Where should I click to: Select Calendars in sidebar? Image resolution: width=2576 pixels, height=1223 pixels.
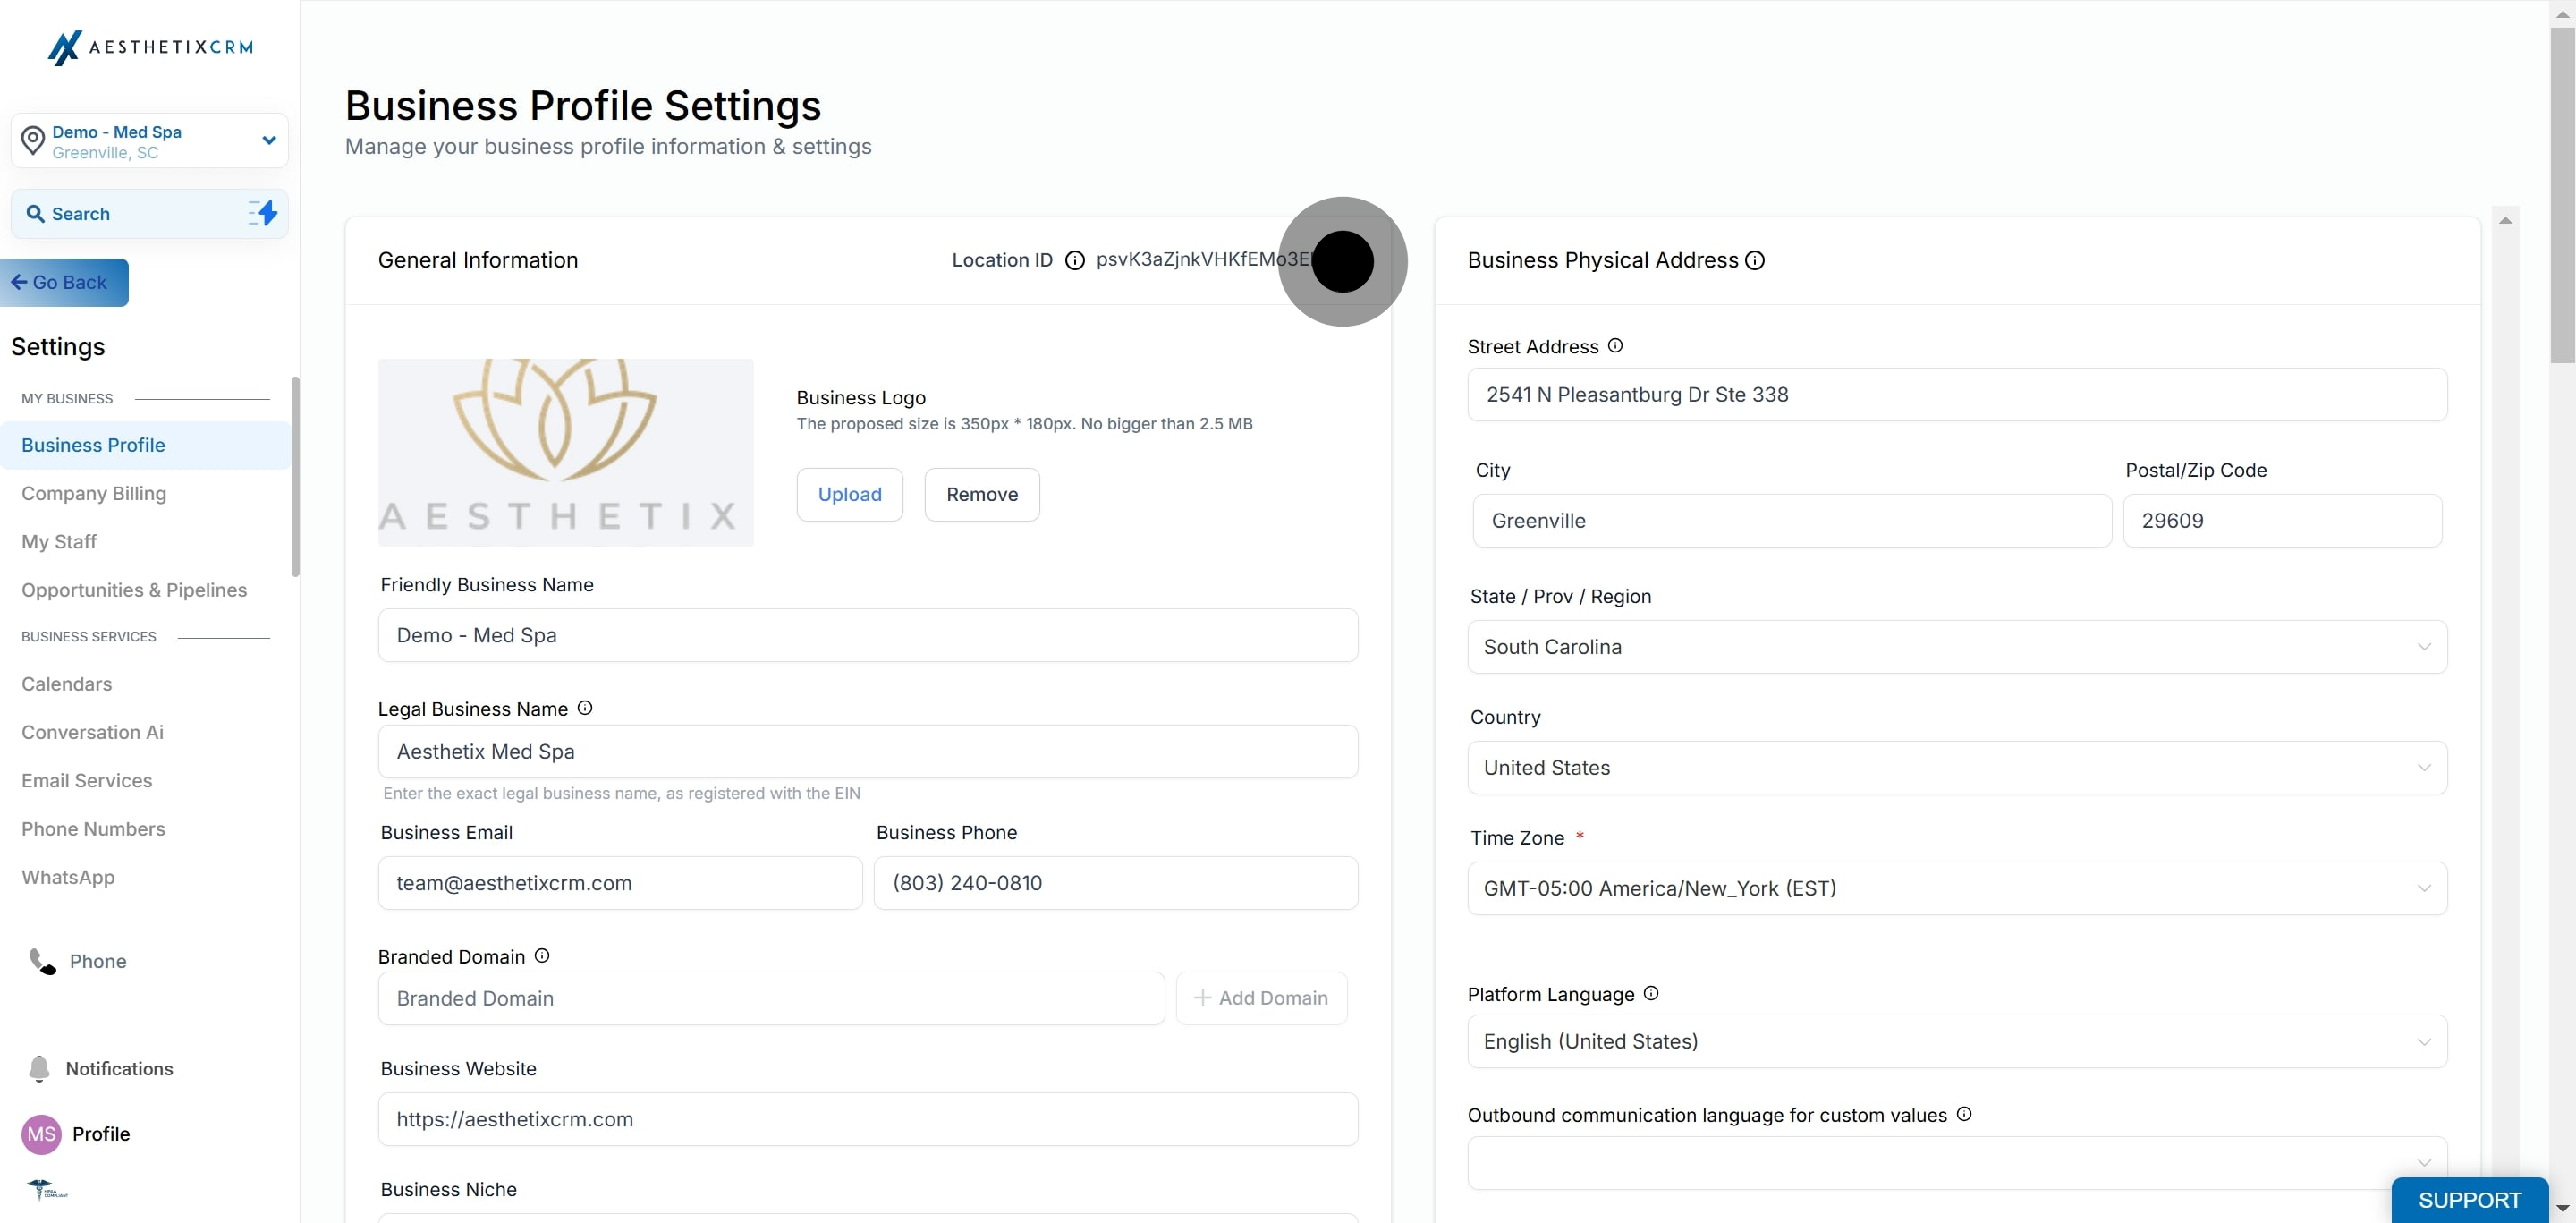pyautogui.click(x=67, y=684)
